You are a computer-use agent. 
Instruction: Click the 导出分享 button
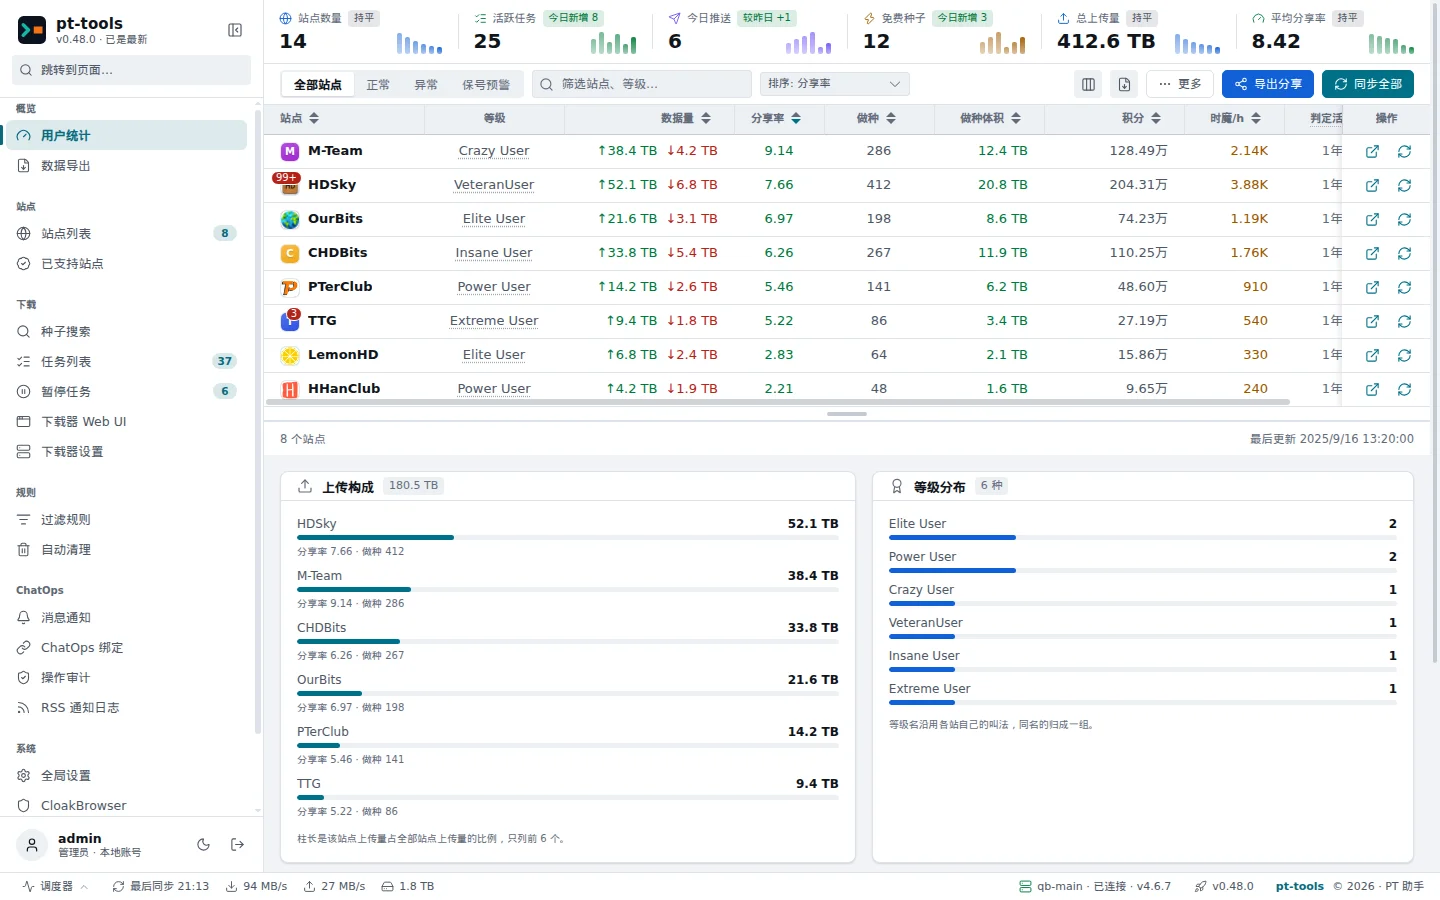1268,84
